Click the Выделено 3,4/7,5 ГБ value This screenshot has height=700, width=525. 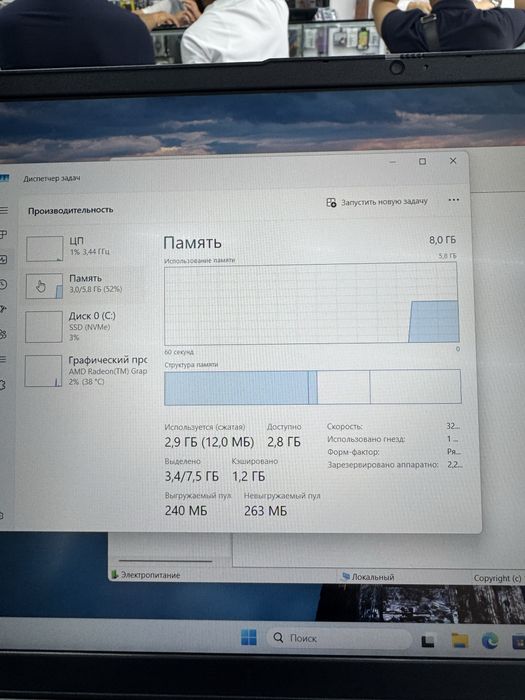(x=192, y=476)
